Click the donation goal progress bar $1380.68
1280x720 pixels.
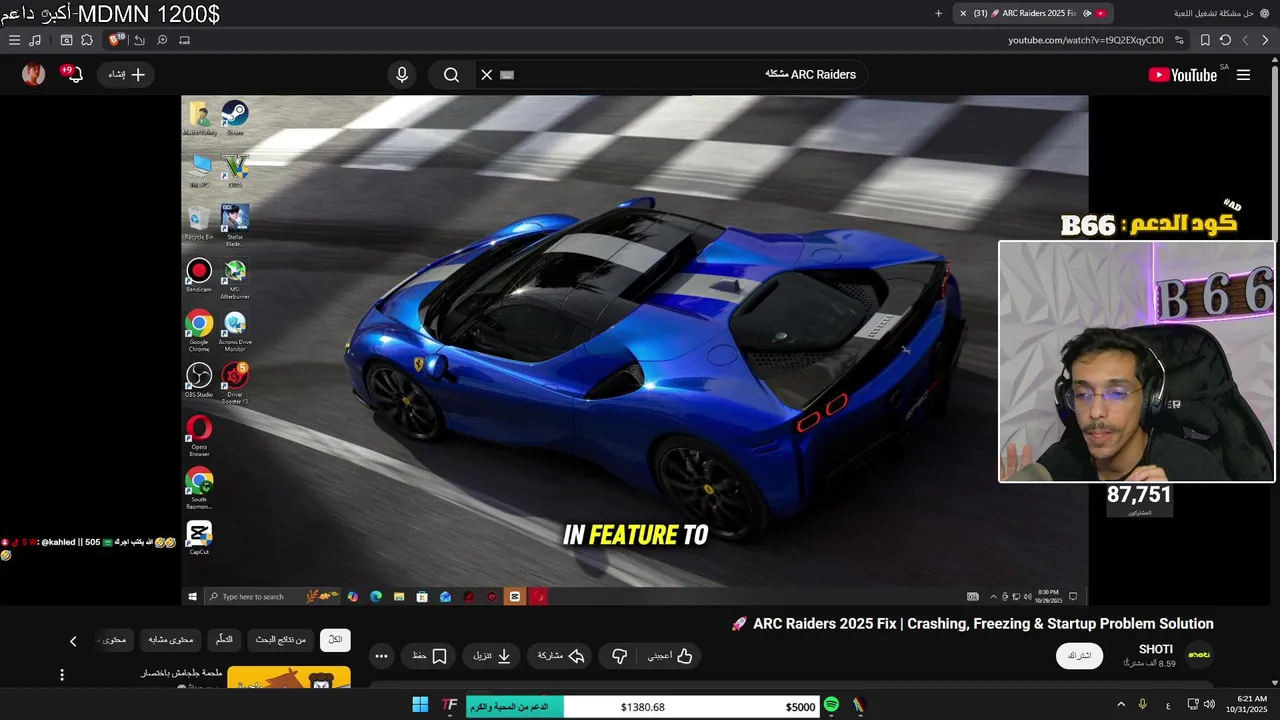click(x=641, y=706)
